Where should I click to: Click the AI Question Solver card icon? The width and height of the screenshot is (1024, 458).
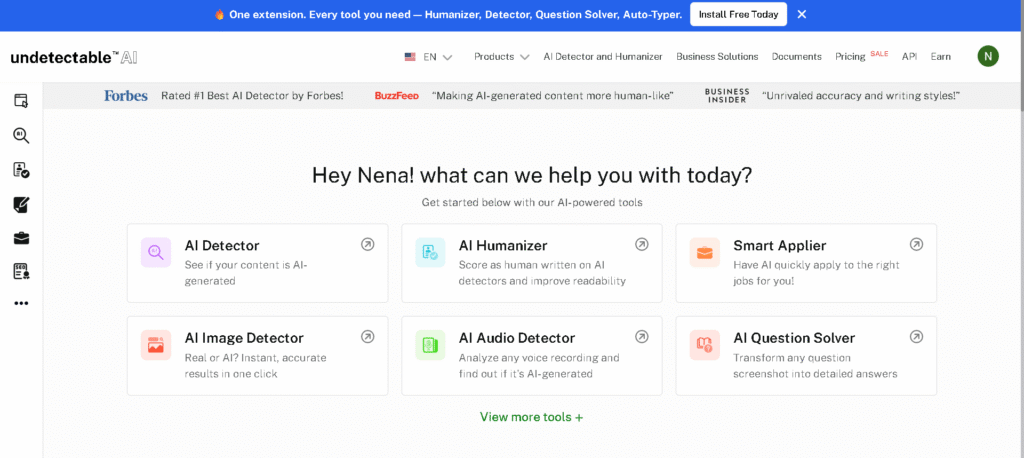tap(705, 345)
